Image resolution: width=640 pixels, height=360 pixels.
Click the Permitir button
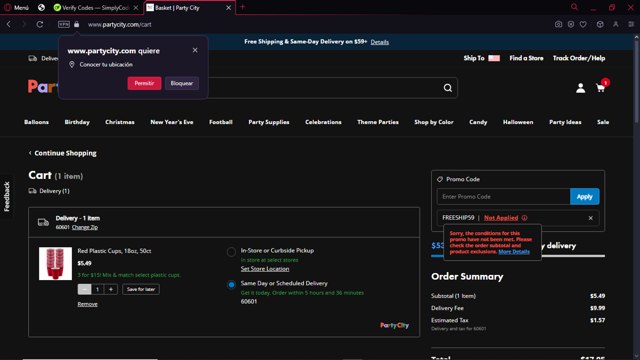[144, 83]
